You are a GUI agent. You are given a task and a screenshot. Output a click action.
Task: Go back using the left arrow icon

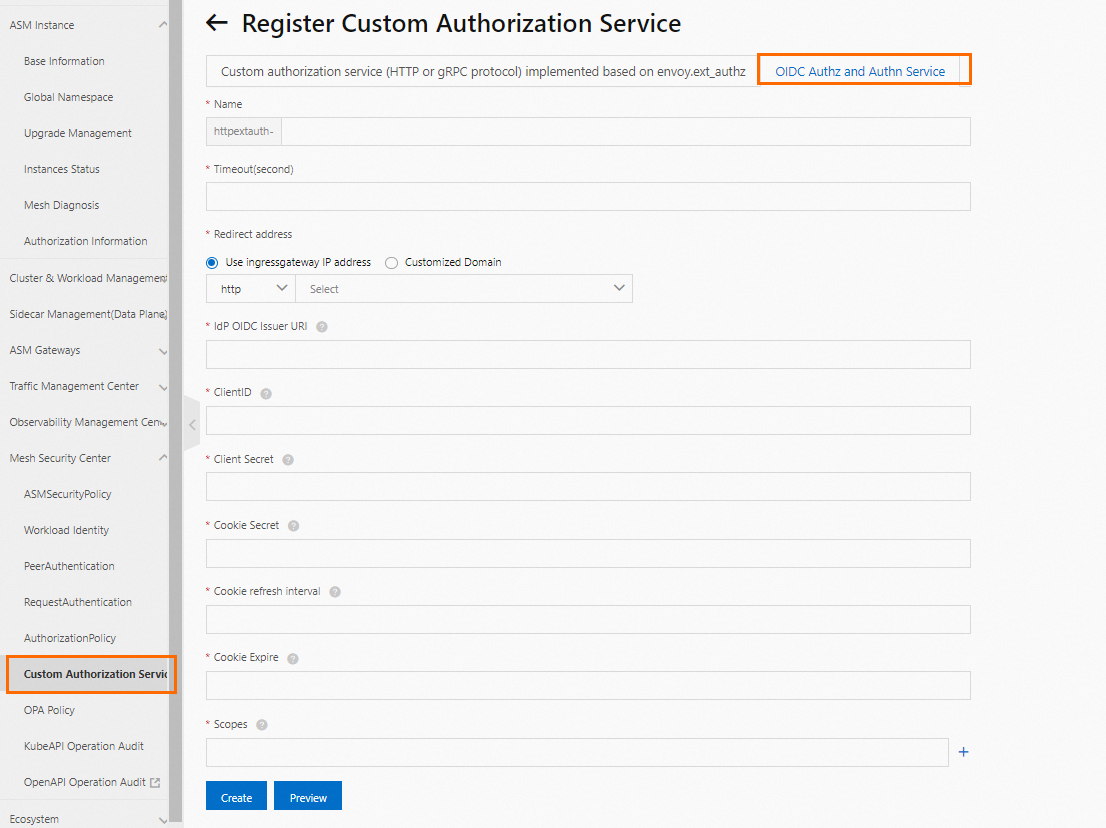coord(217,23)
